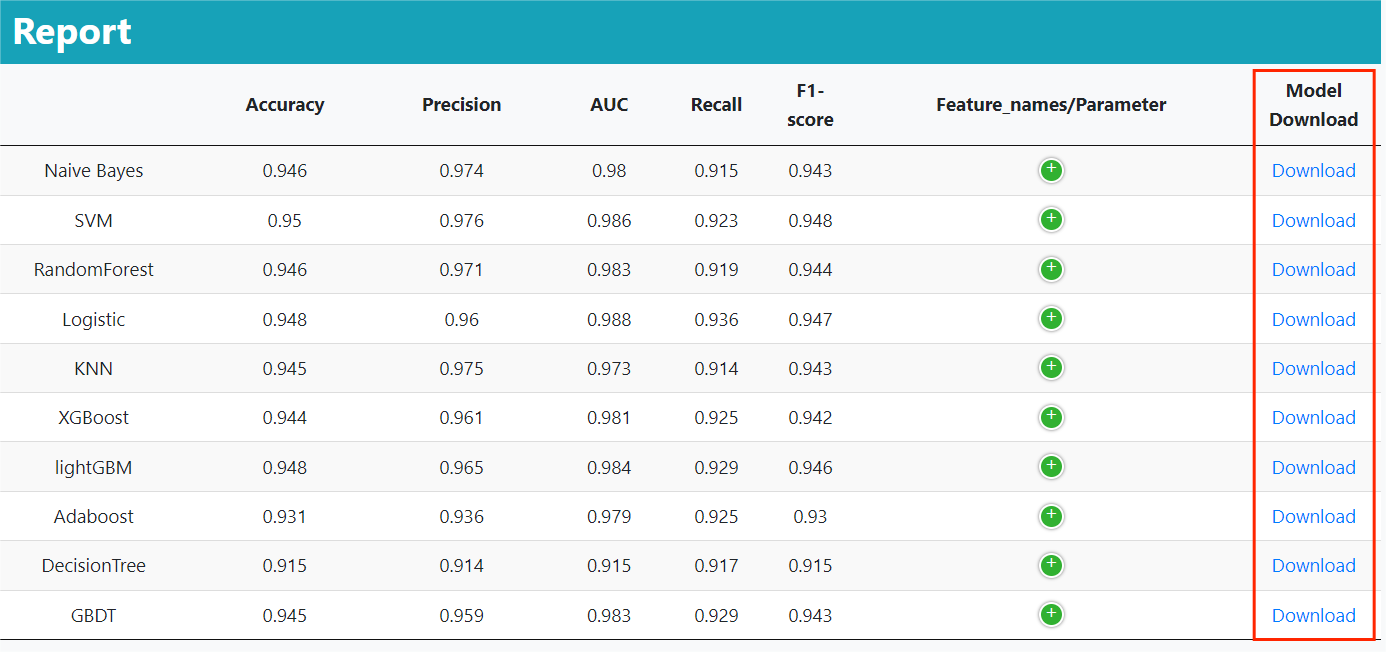
Task: Click the Download link for KNN
Action: [1313, 368]
